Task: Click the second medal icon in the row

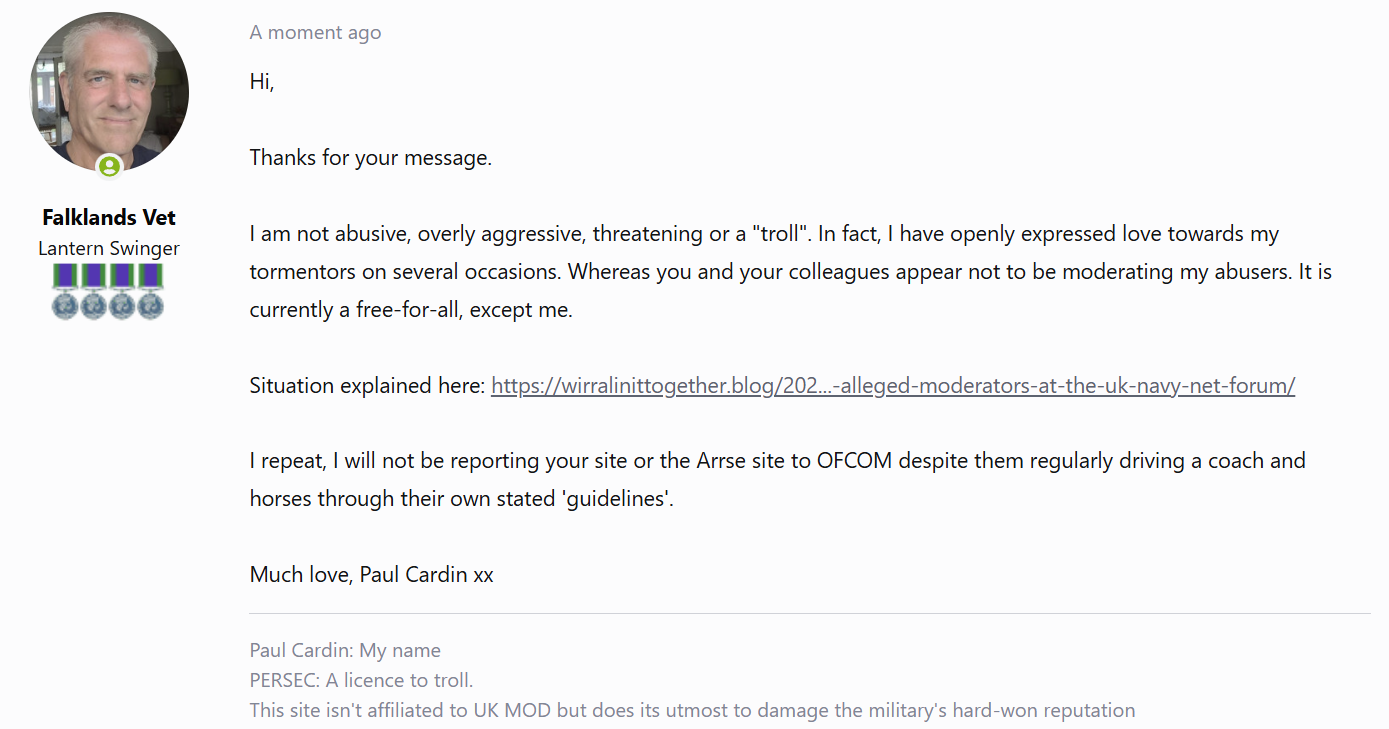Action: [94, 291]
